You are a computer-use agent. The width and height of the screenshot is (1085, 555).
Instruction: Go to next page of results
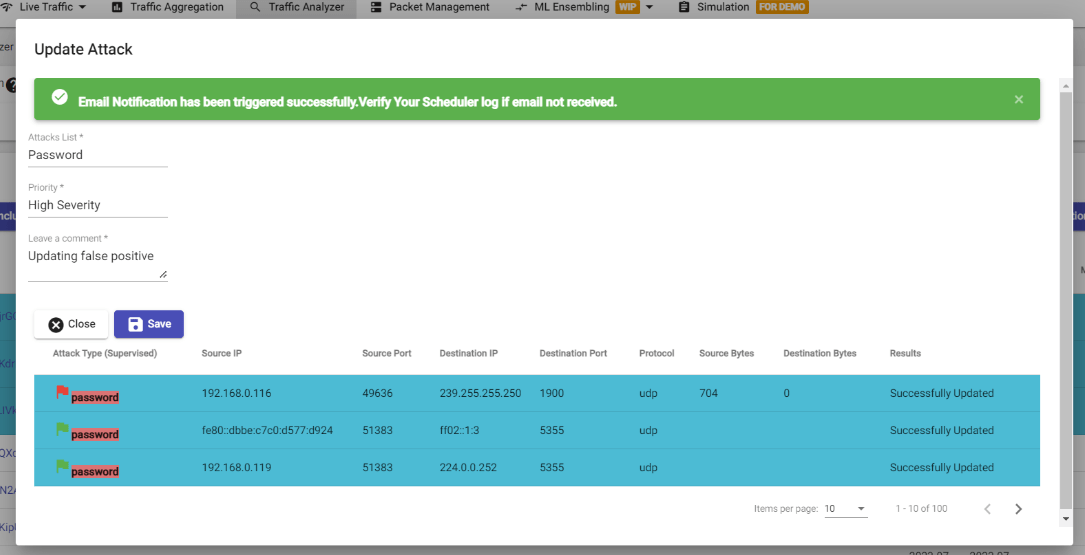[x=1019, y=509]
